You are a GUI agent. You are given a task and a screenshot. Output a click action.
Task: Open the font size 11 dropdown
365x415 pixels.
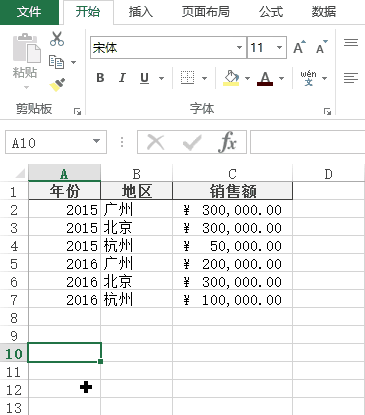point(279,47)
